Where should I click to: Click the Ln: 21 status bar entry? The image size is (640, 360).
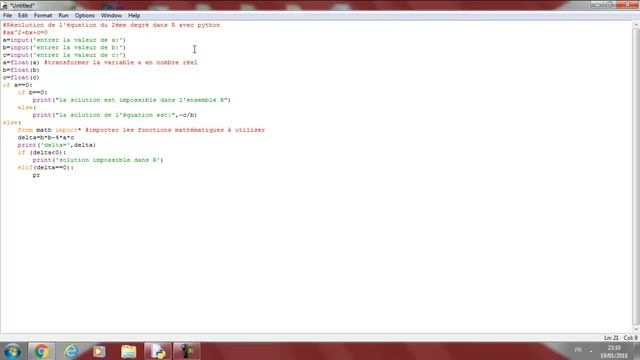[611, 338]
